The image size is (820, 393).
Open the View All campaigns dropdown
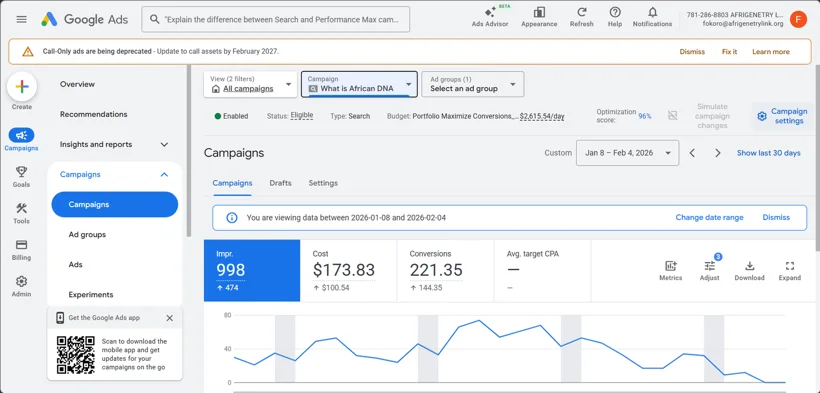click(250, 84)
